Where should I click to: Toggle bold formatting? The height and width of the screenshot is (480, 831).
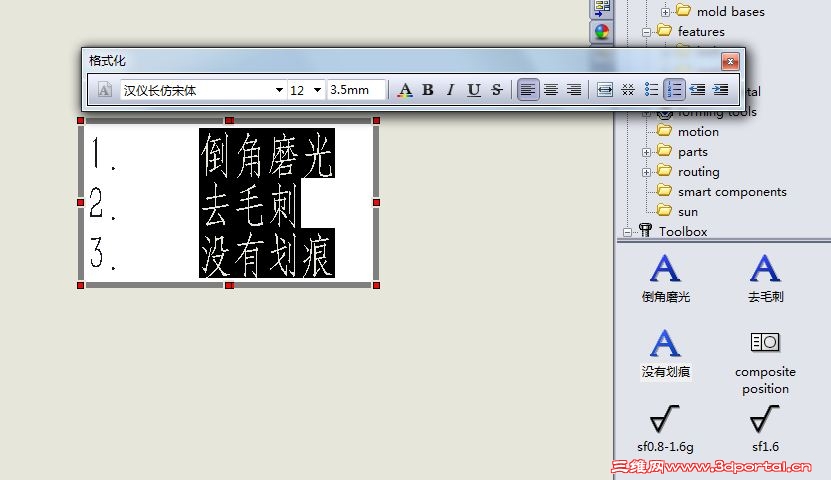point(428,90)
